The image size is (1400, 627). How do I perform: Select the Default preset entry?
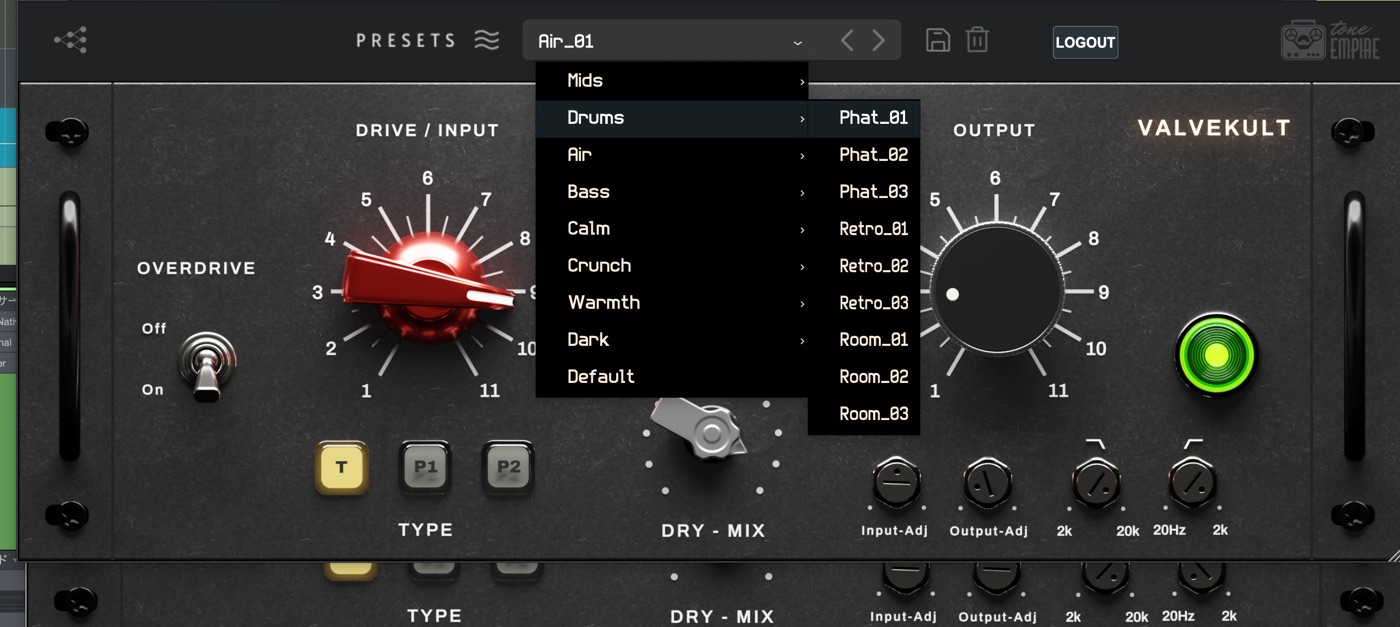click(x=601, y=377)
